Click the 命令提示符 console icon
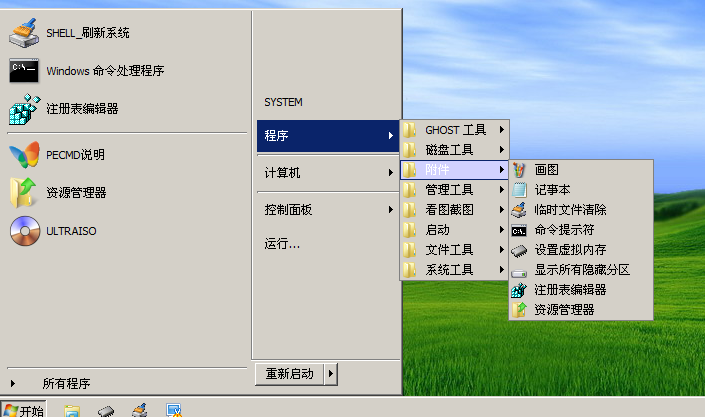Screen dimensions: 705x417 pyautogui.click(x=519, y=231)
